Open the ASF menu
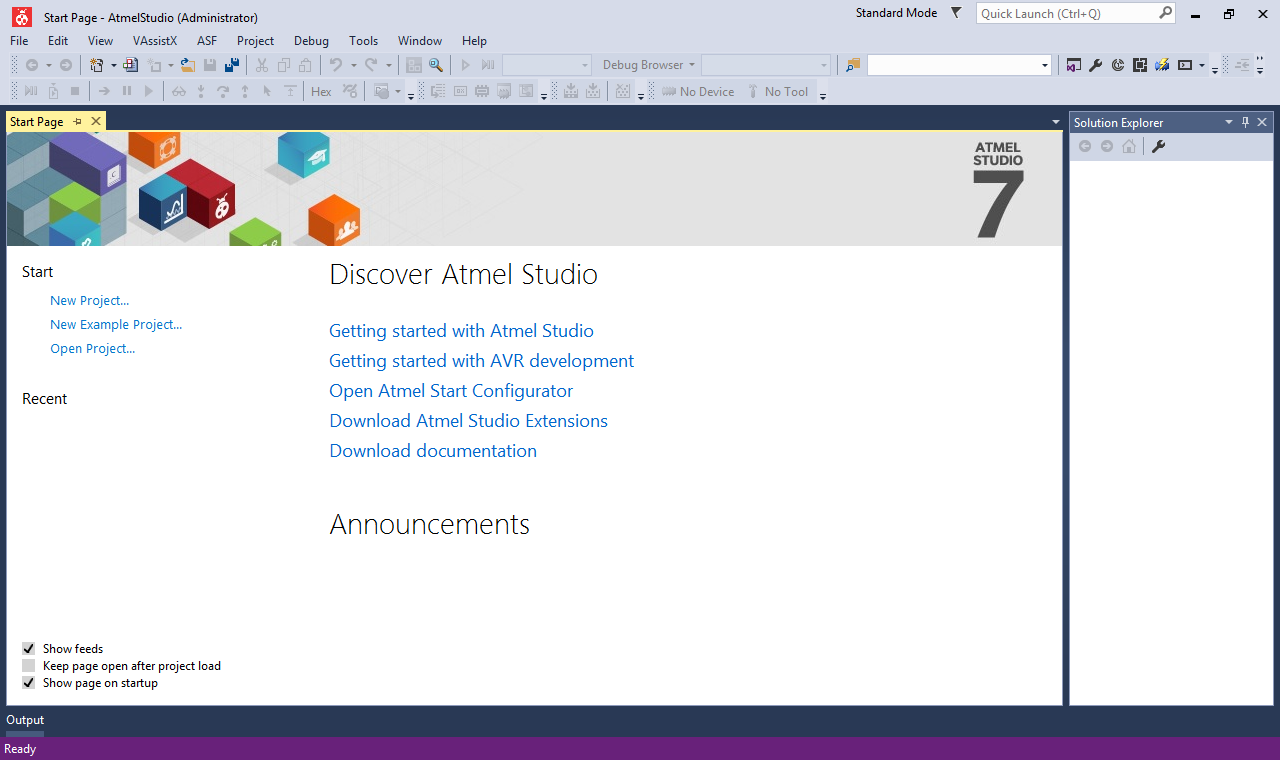 tap(207, 41)
